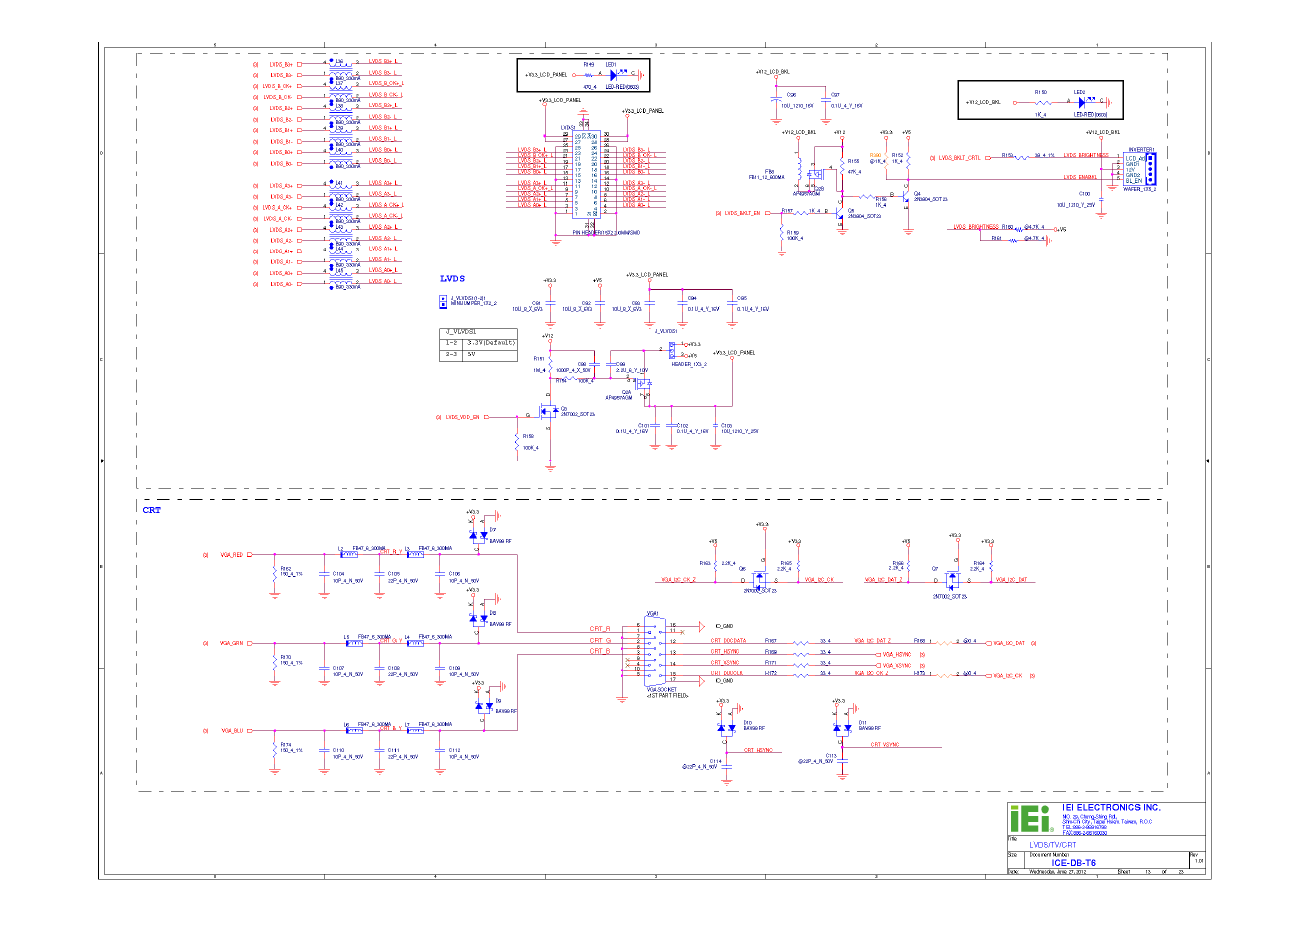Click the IEI ELECTRONICS INC. title text
Screen dimensions: 1313x928
(x=1111, y=807)
